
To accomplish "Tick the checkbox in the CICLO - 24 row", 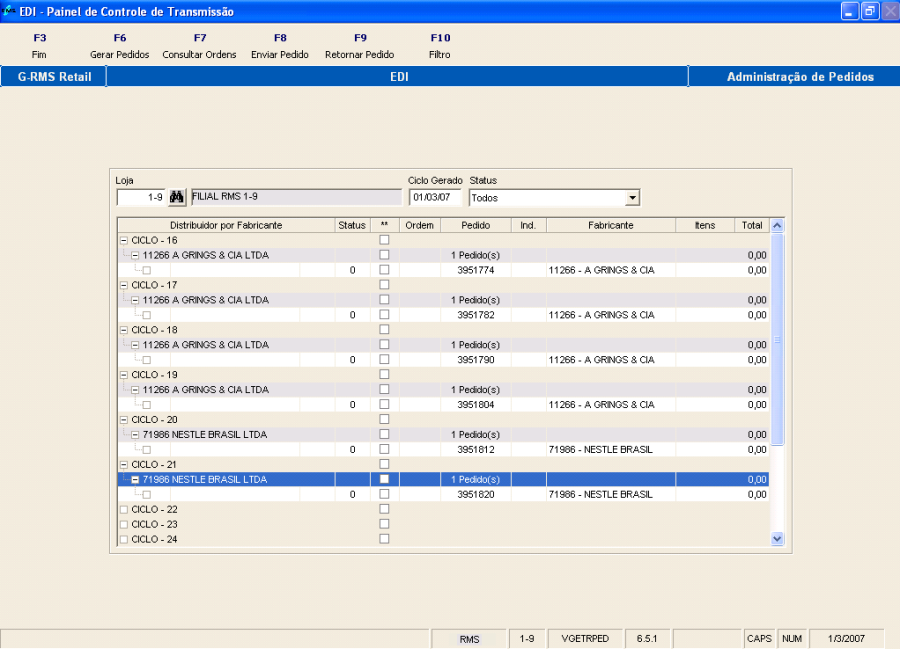I will pos(385,539).
